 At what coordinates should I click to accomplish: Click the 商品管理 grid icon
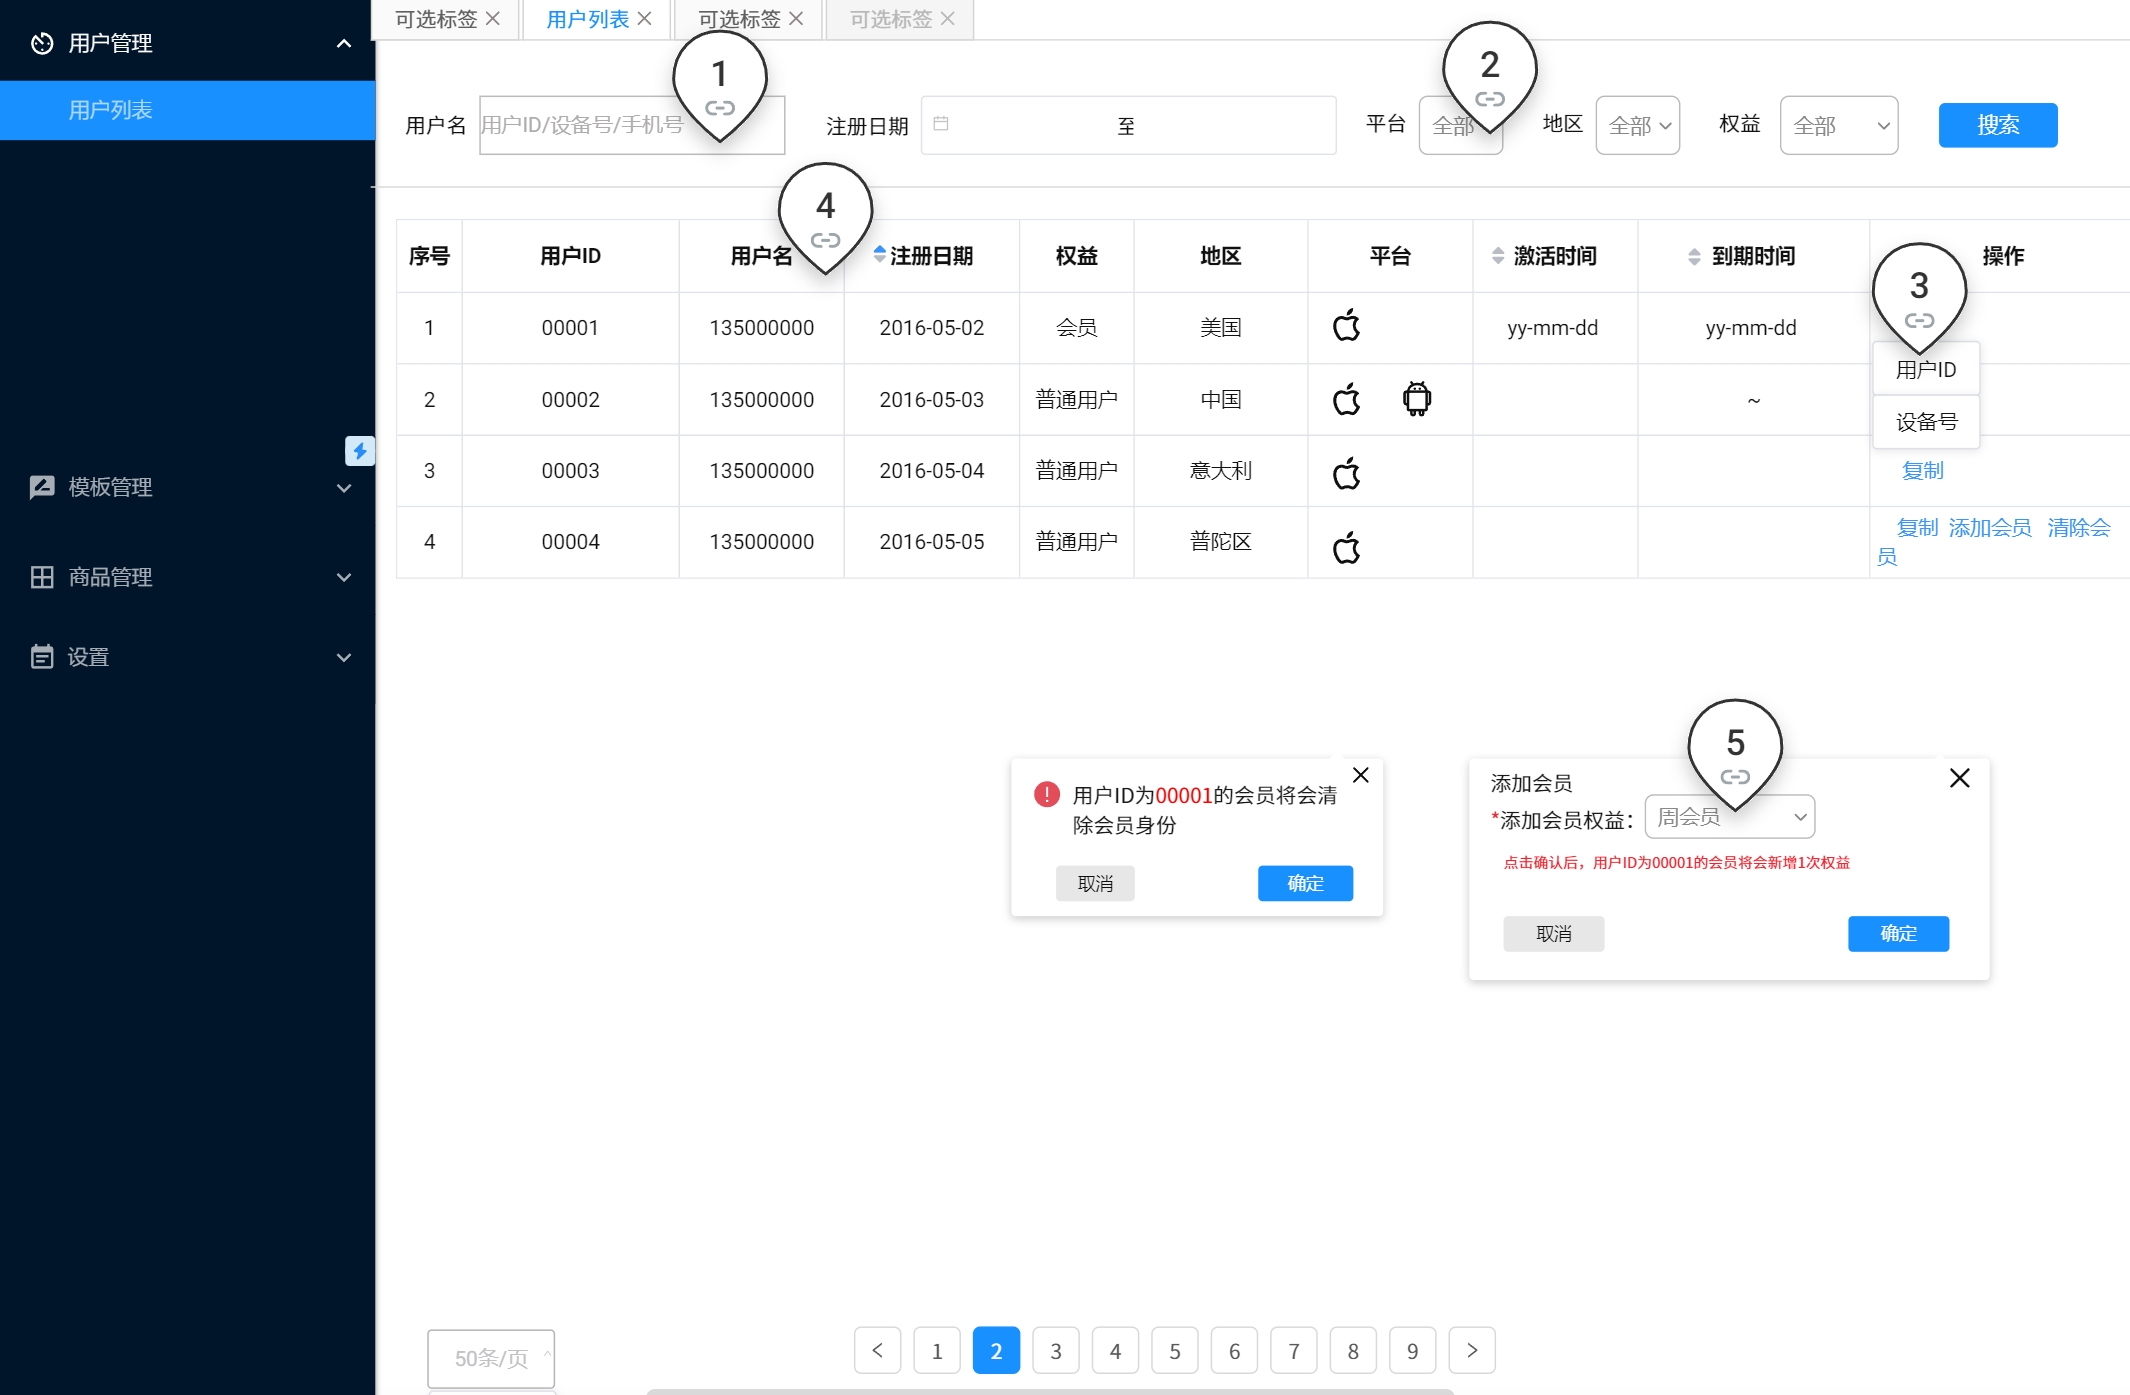(42, 577)
